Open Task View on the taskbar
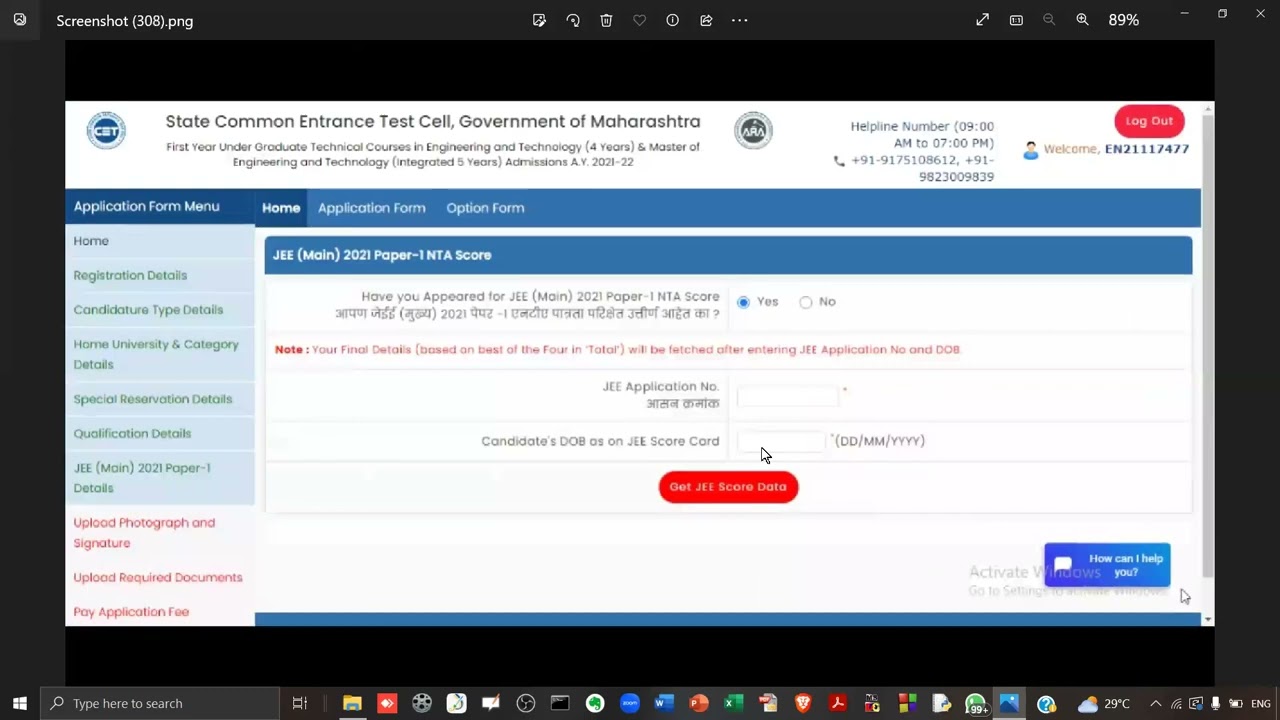The width and height of the screenshot is (1280, 720). (299, 703)
